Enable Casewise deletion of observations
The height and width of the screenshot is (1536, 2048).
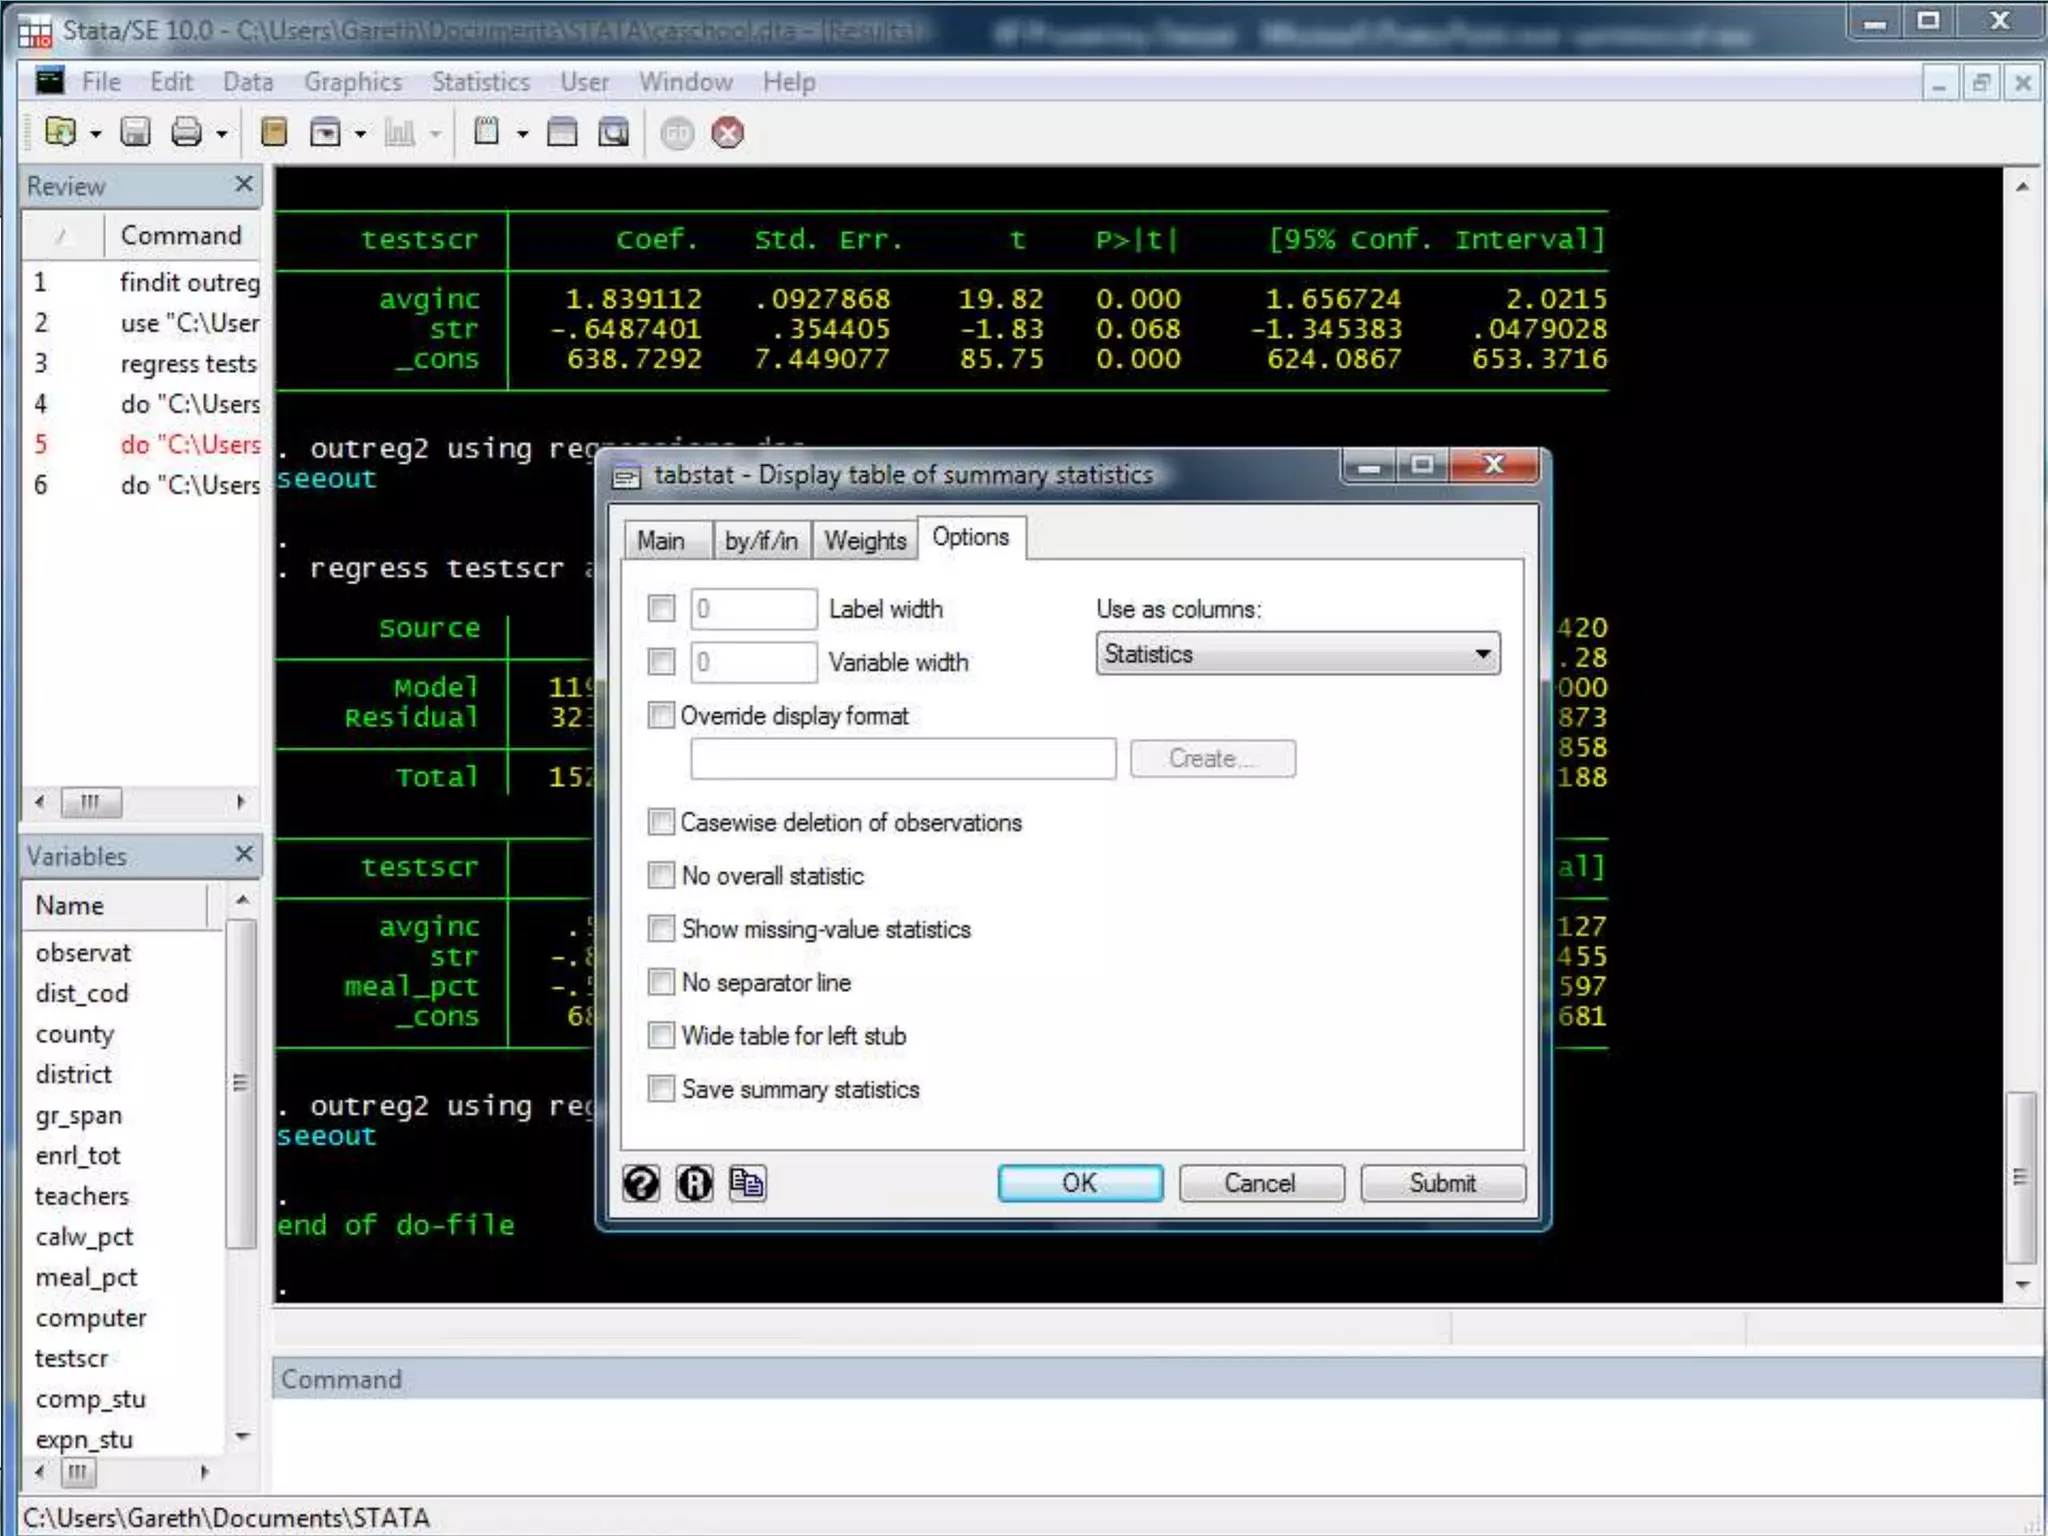[x=661, y=822]
